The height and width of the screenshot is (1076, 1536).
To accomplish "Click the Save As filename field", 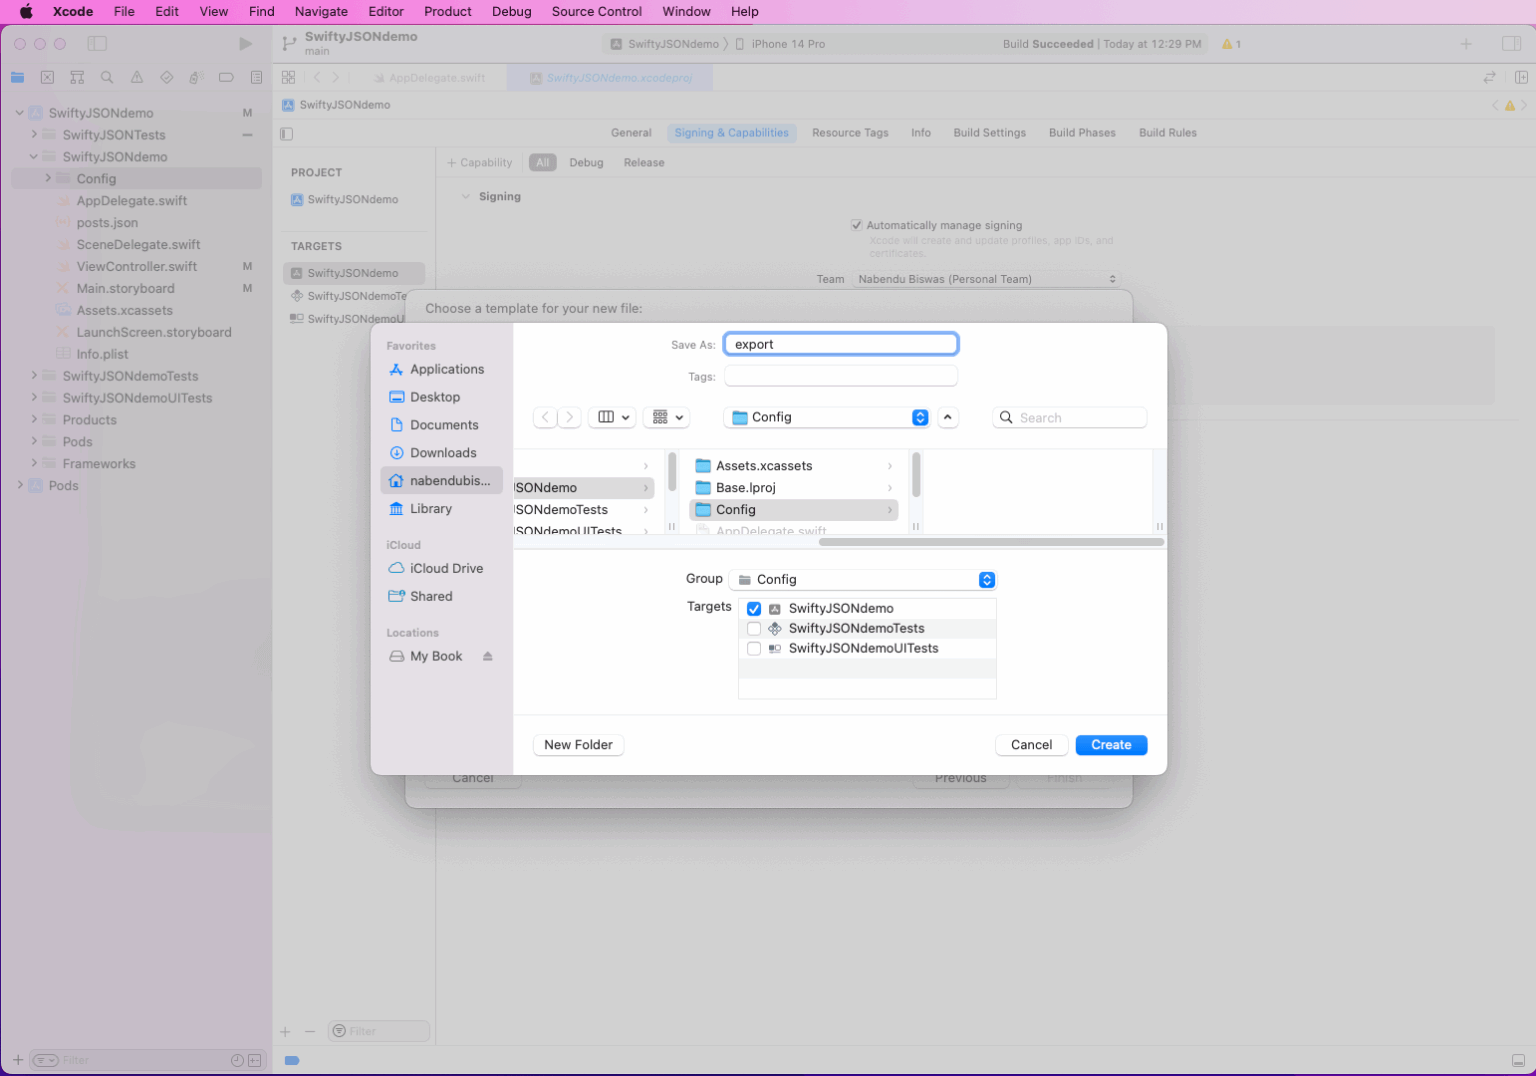I will pos(840,343).
